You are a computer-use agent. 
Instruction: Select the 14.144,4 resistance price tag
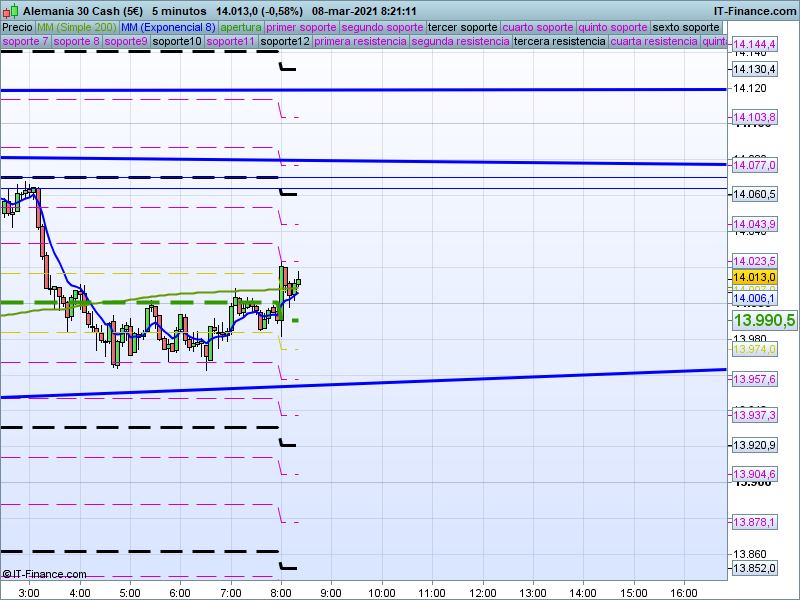click(754, 44)
